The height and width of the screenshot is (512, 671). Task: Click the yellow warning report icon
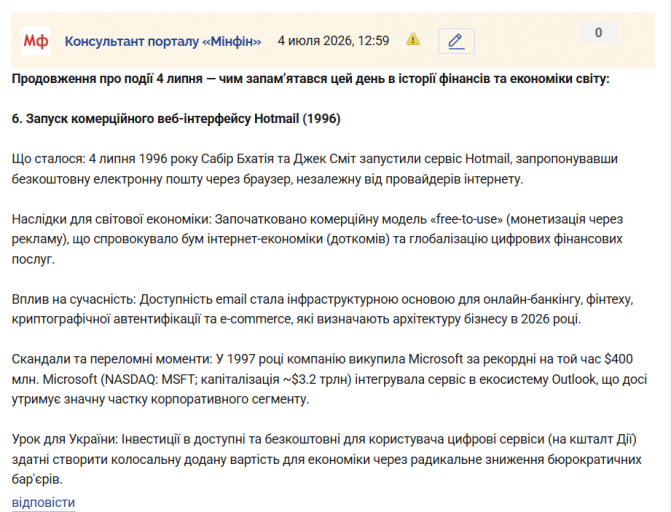(413, 39)
